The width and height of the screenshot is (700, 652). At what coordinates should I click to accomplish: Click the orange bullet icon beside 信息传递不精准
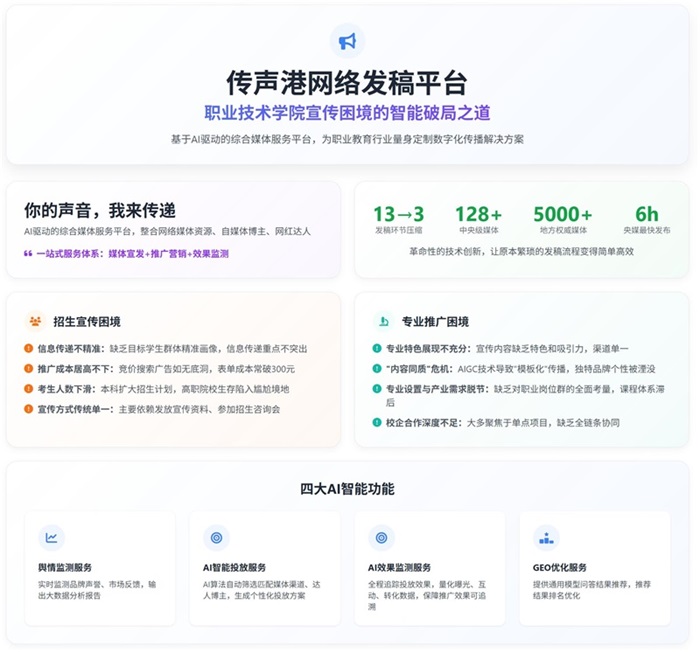pos(29,349)
